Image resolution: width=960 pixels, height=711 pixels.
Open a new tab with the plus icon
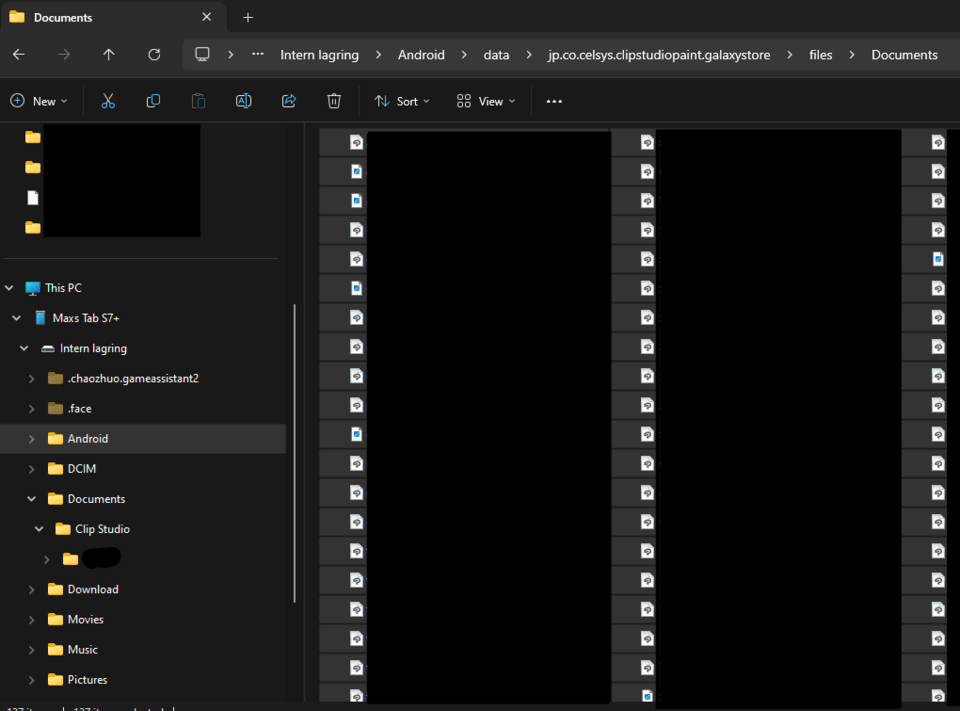[x=247, y=17]
